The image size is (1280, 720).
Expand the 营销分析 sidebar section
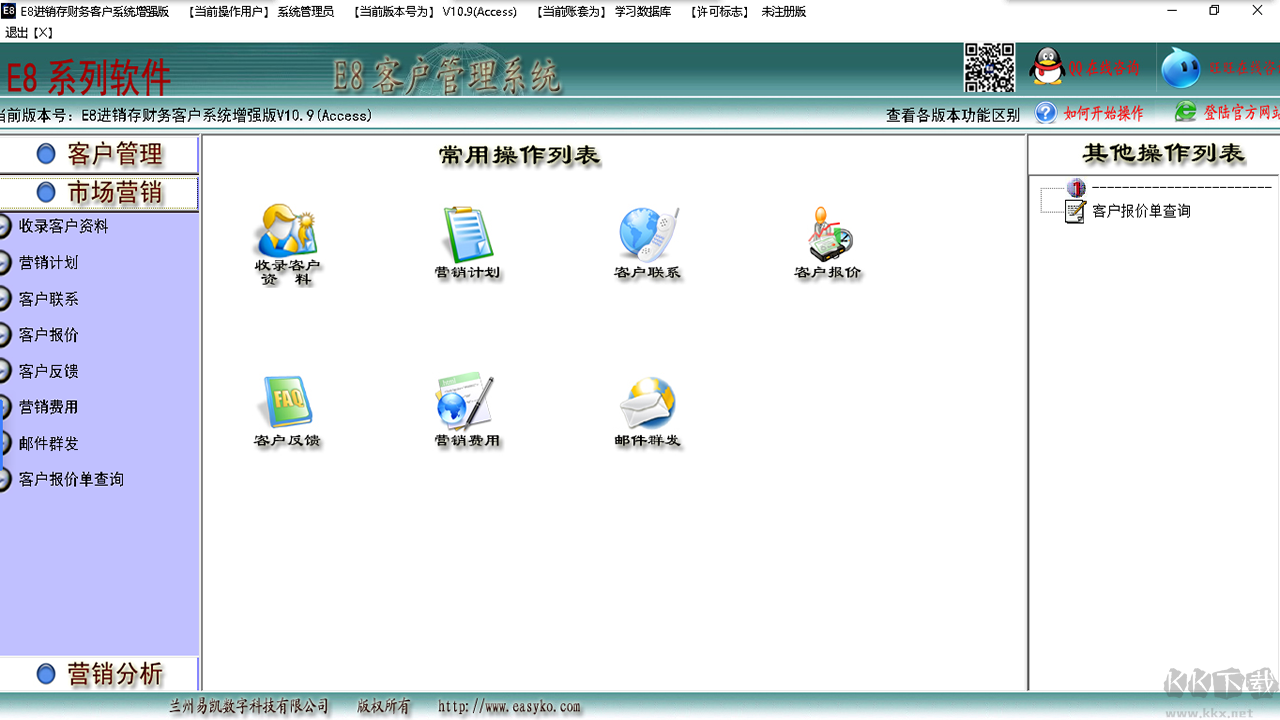(x=99, y=674)
